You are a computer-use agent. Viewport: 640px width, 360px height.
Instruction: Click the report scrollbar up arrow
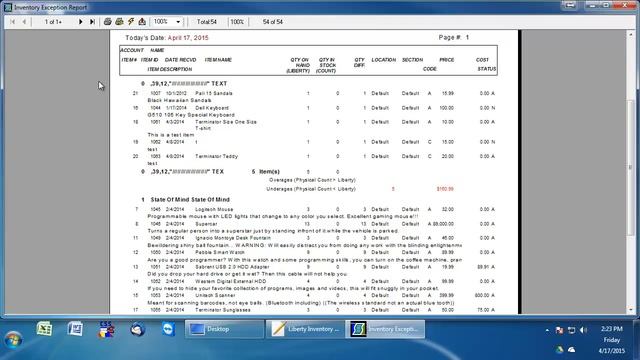tap(631, 35)
